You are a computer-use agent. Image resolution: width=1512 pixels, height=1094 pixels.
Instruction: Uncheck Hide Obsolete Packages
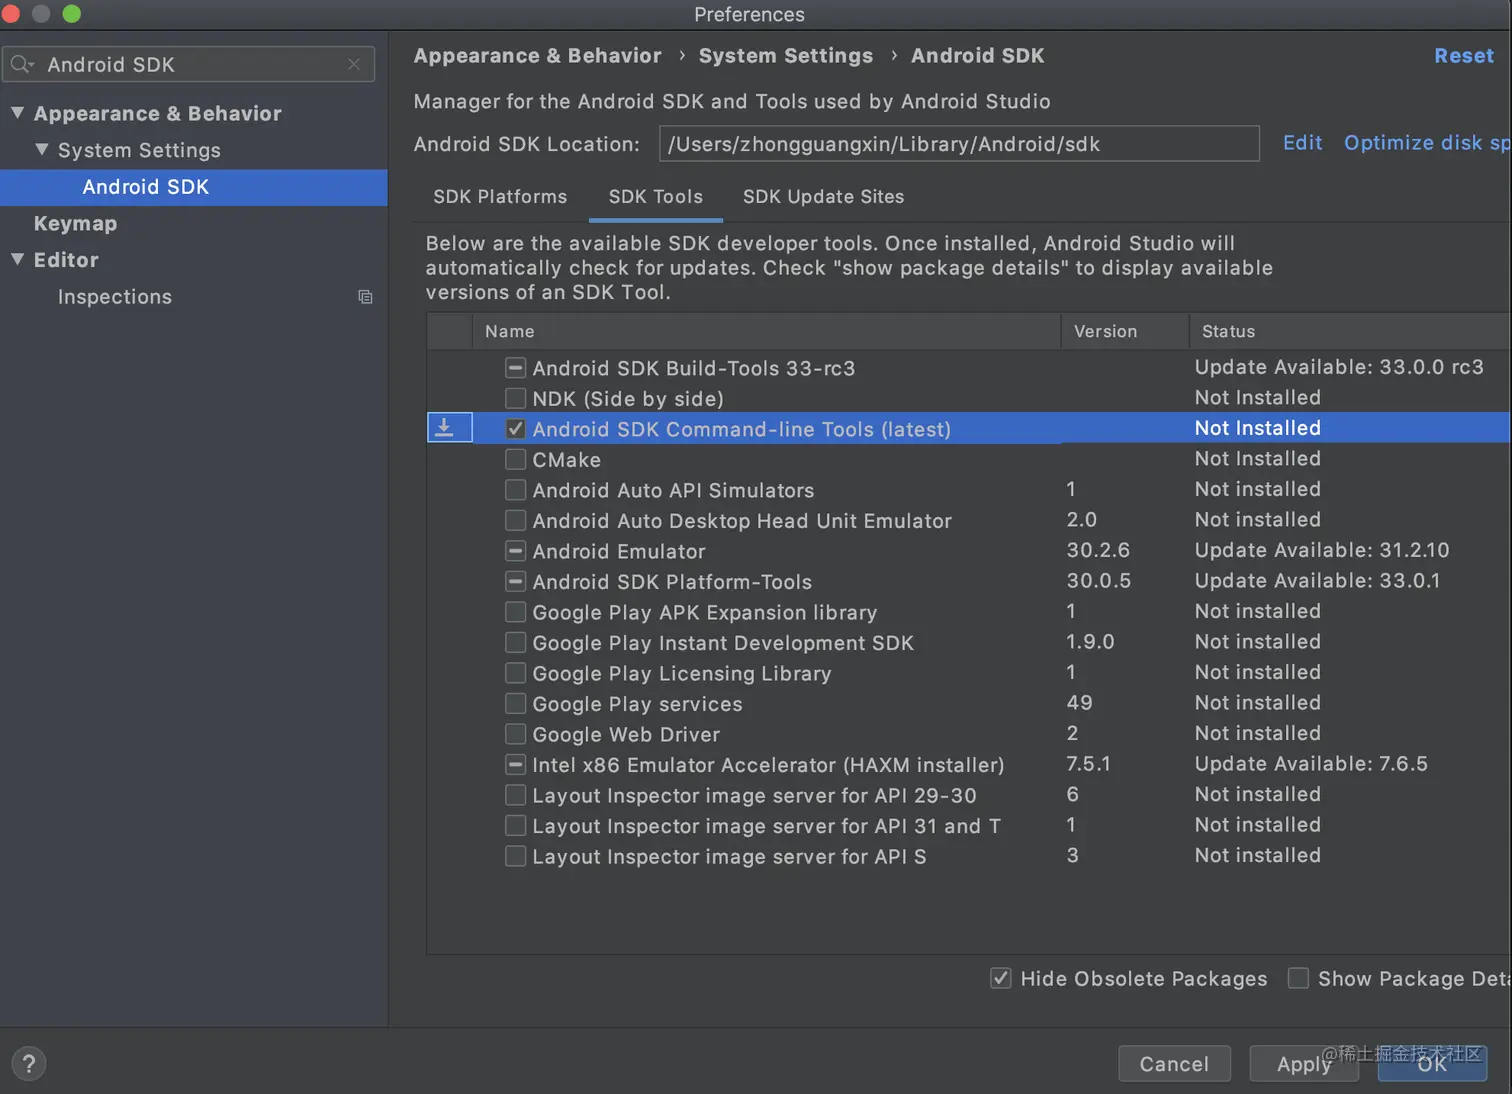[1000, 978]
